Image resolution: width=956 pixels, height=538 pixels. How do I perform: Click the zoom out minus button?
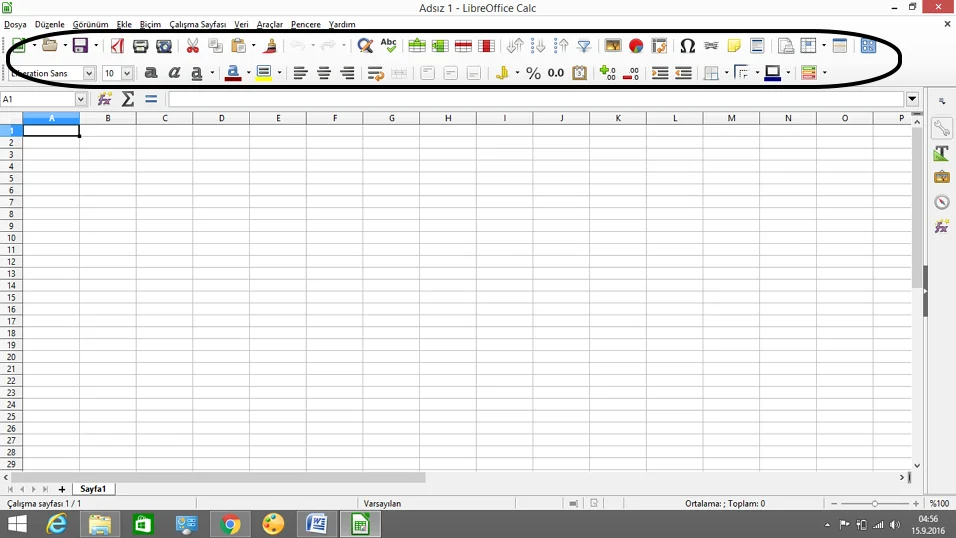point(834,504)
